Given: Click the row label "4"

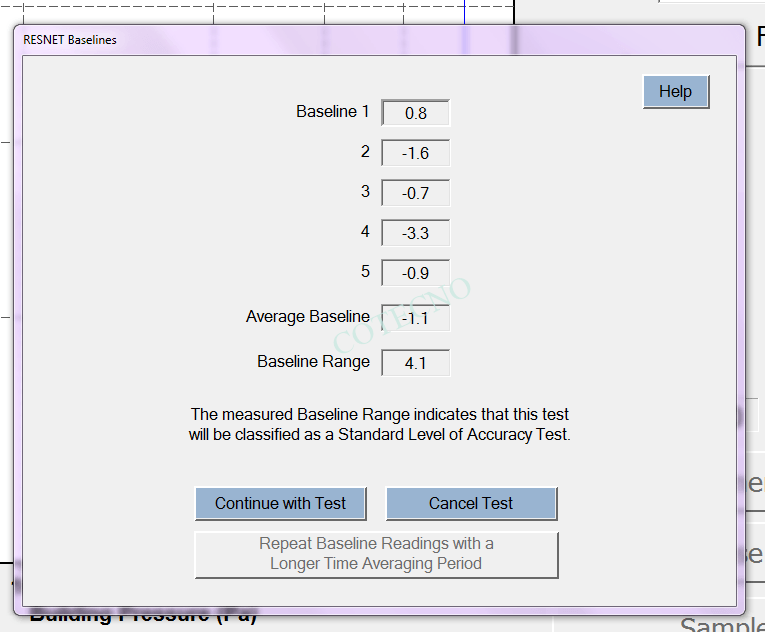Looking at the screenshot, I should [365, 232].
